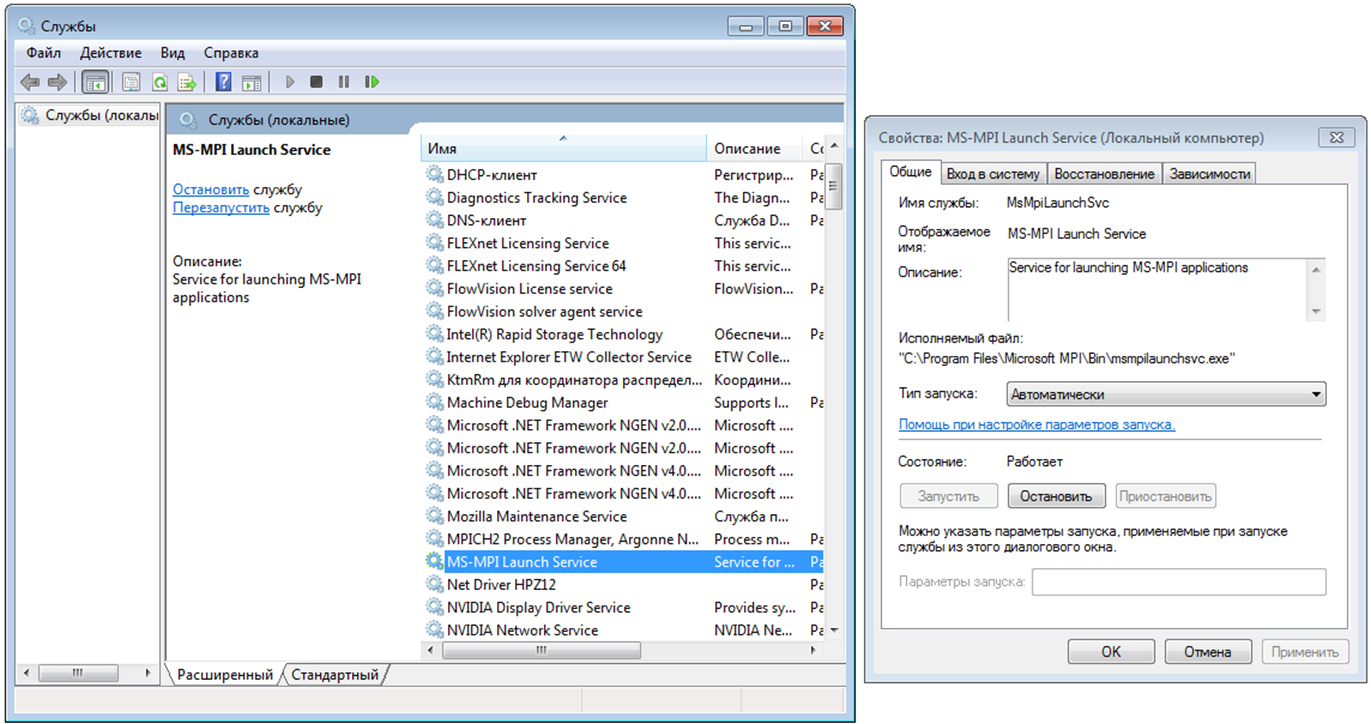Select FlowVision solver agent service row
Image resolution: width=1371 pixels, height=724 pixels.
623,311
